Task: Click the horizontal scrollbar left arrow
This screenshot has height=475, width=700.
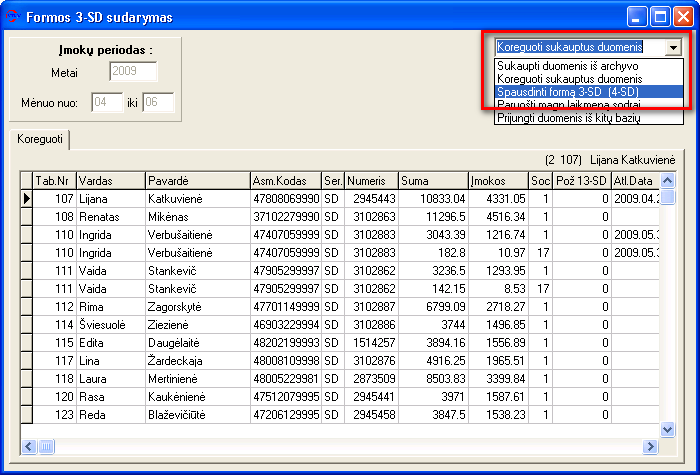Action: coord(29,446)
